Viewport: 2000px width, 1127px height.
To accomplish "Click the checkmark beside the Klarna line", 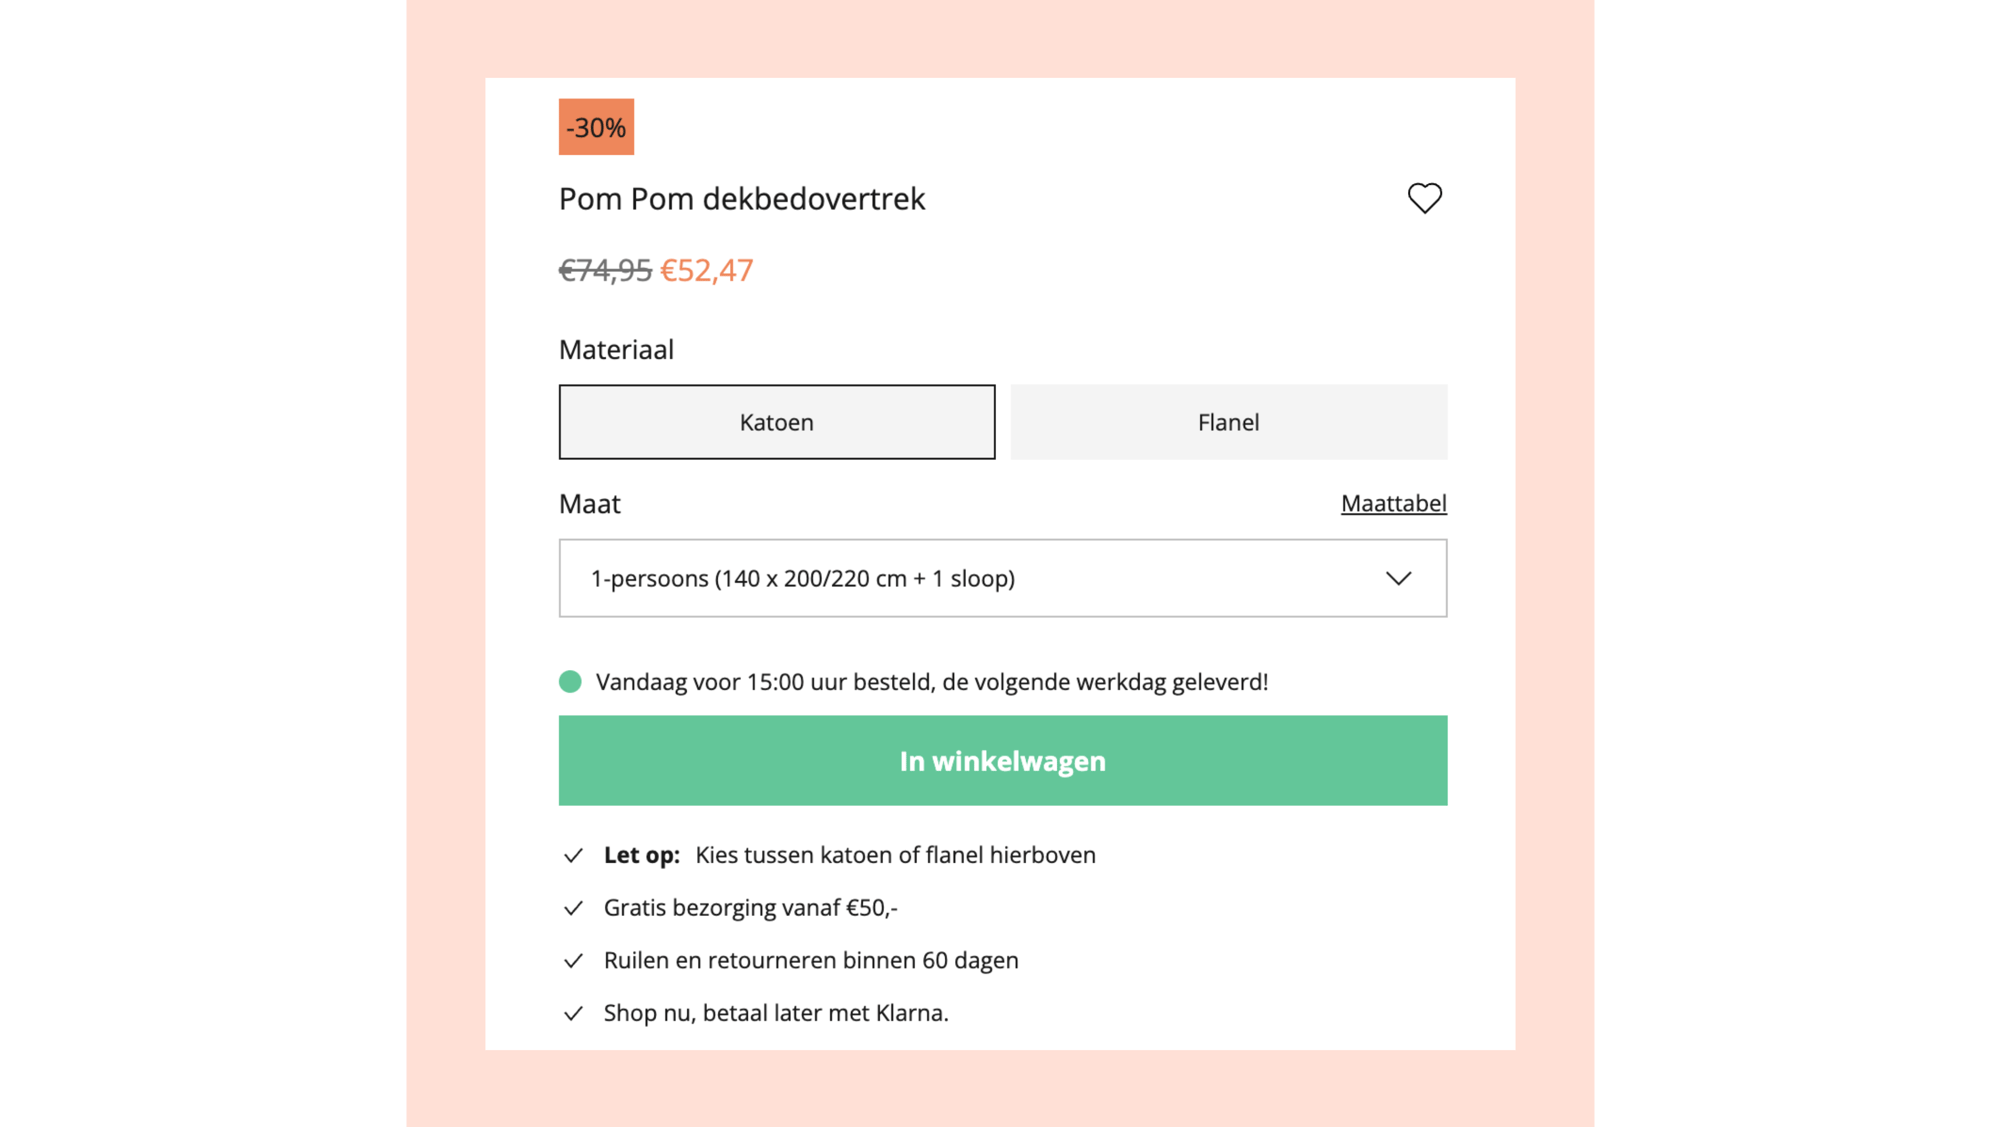I will pyautogui.click(x=573, y=1014).
